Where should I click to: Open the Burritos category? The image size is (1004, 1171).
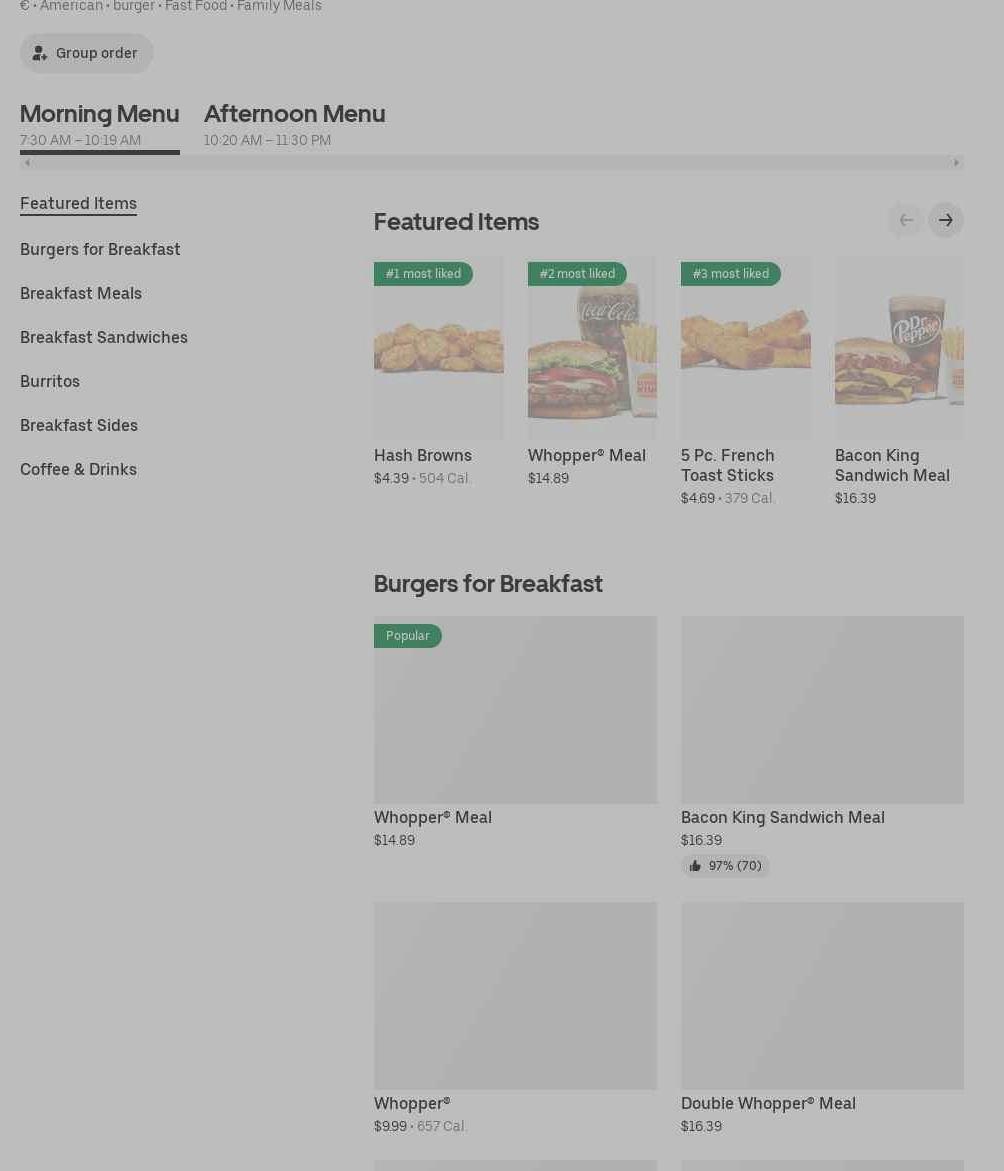pos(50,381)
